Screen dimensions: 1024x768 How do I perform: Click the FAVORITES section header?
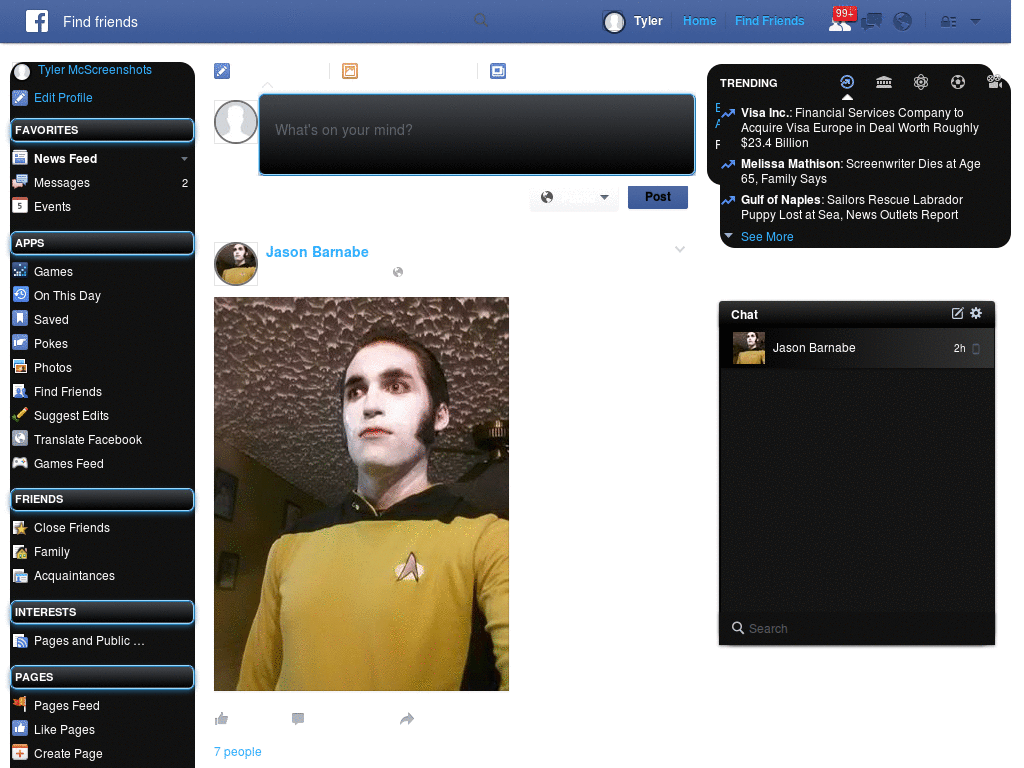pos(103,130)
